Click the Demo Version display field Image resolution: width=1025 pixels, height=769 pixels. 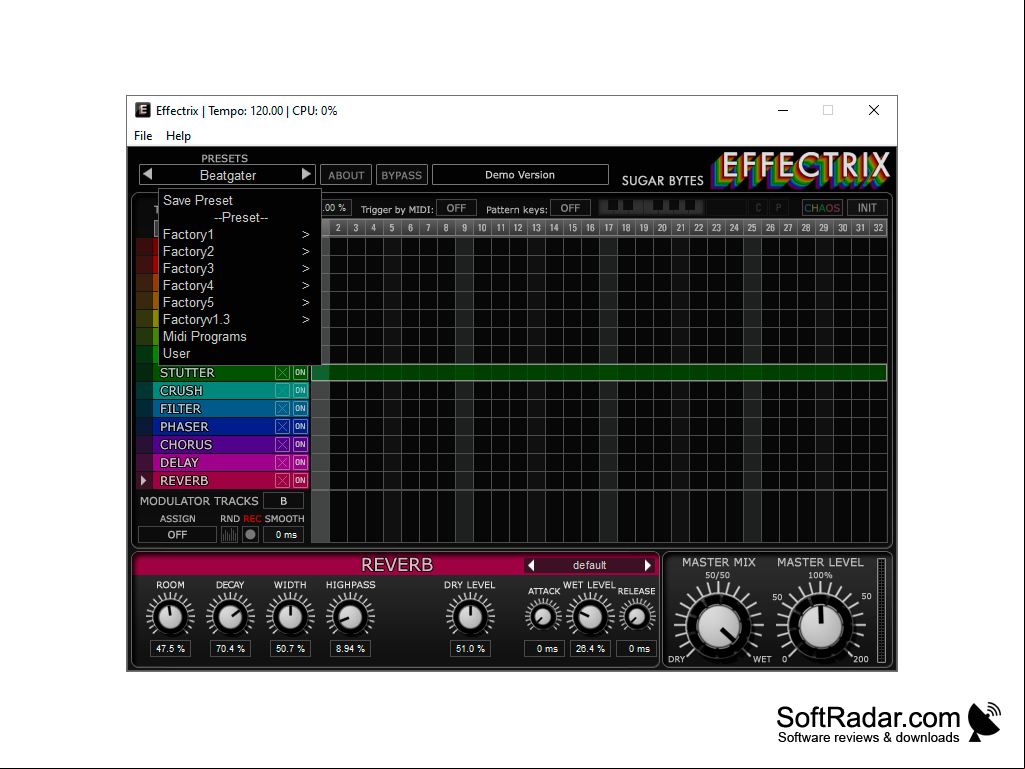pos(520,175)
